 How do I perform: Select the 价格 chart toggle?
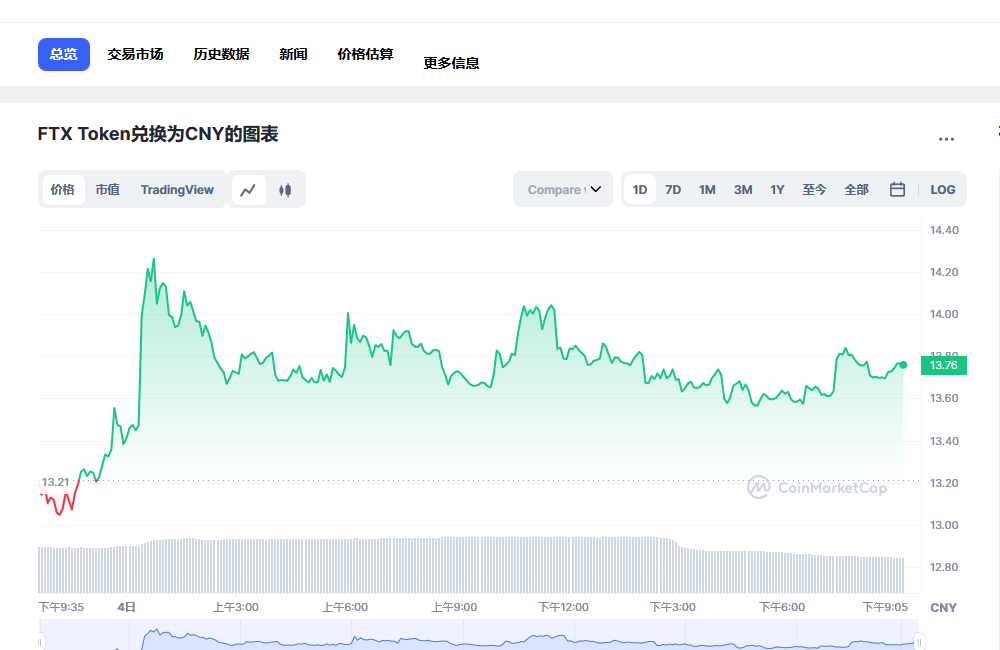(62, 189)
